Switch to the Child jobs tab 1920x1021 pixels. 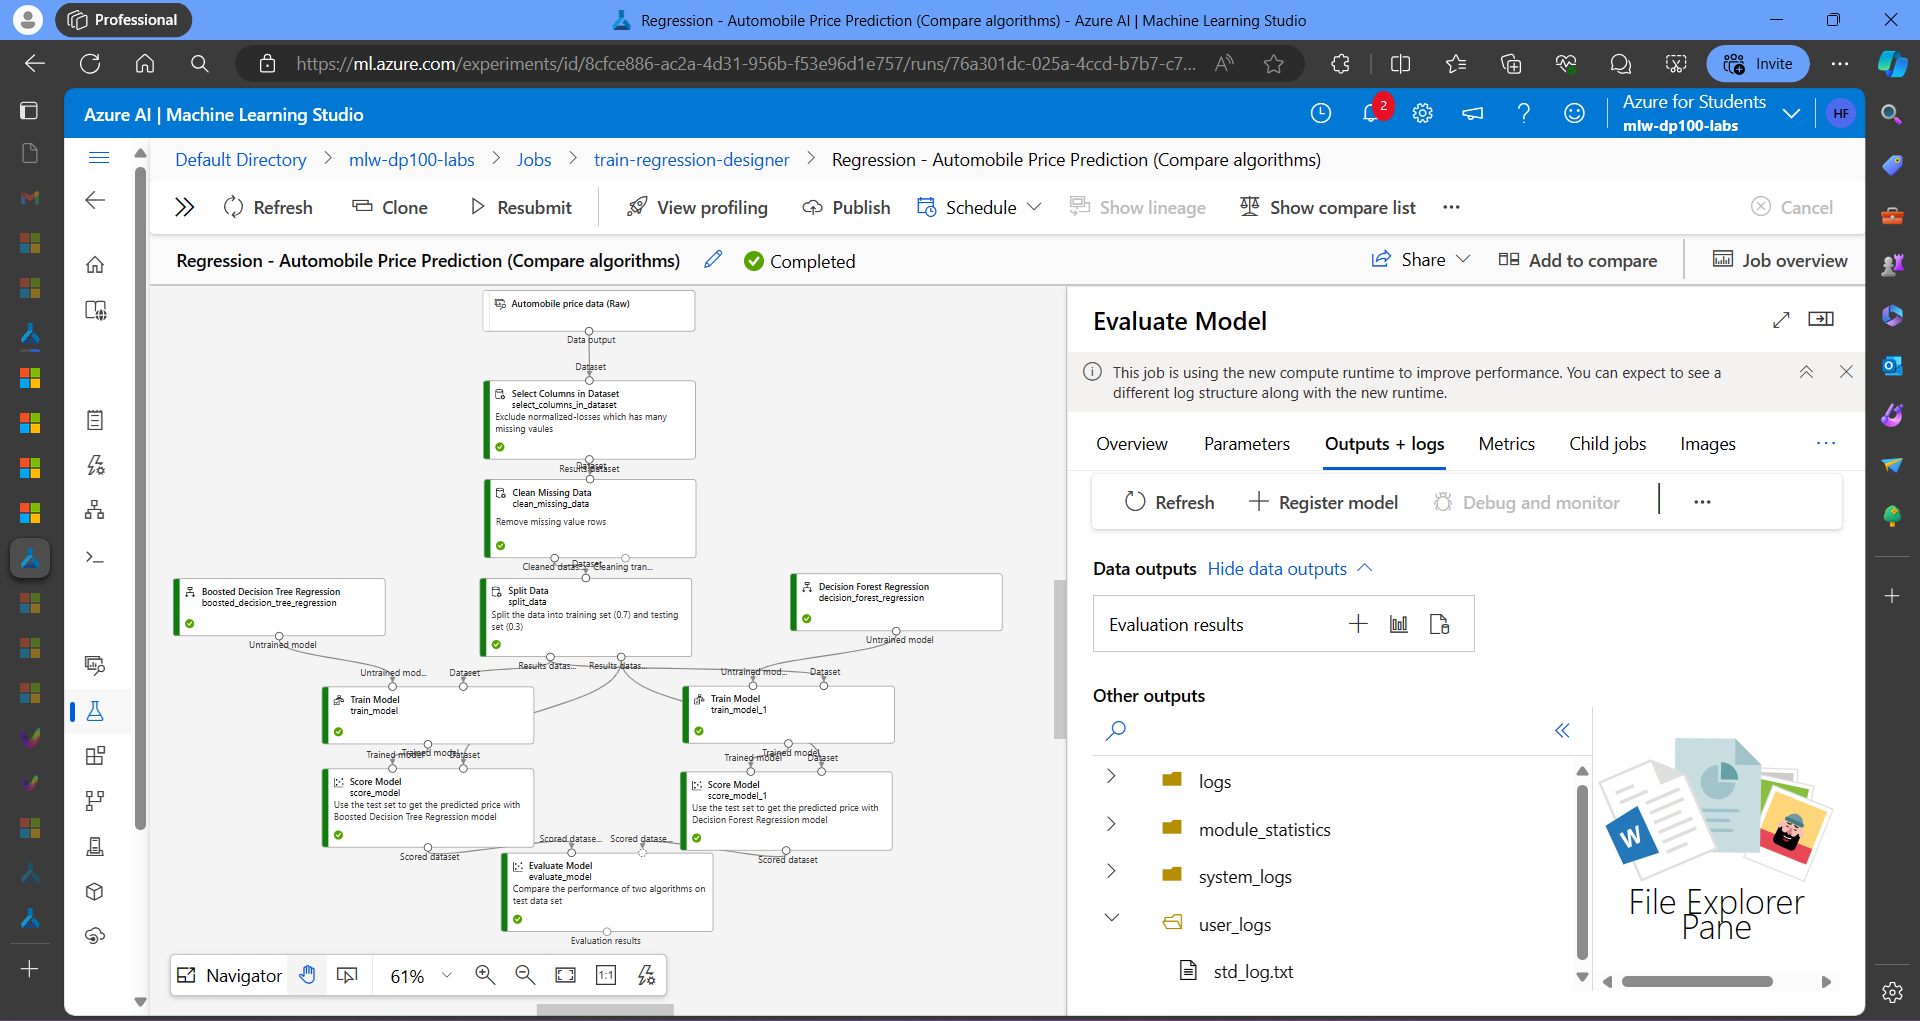point(1607,444)
